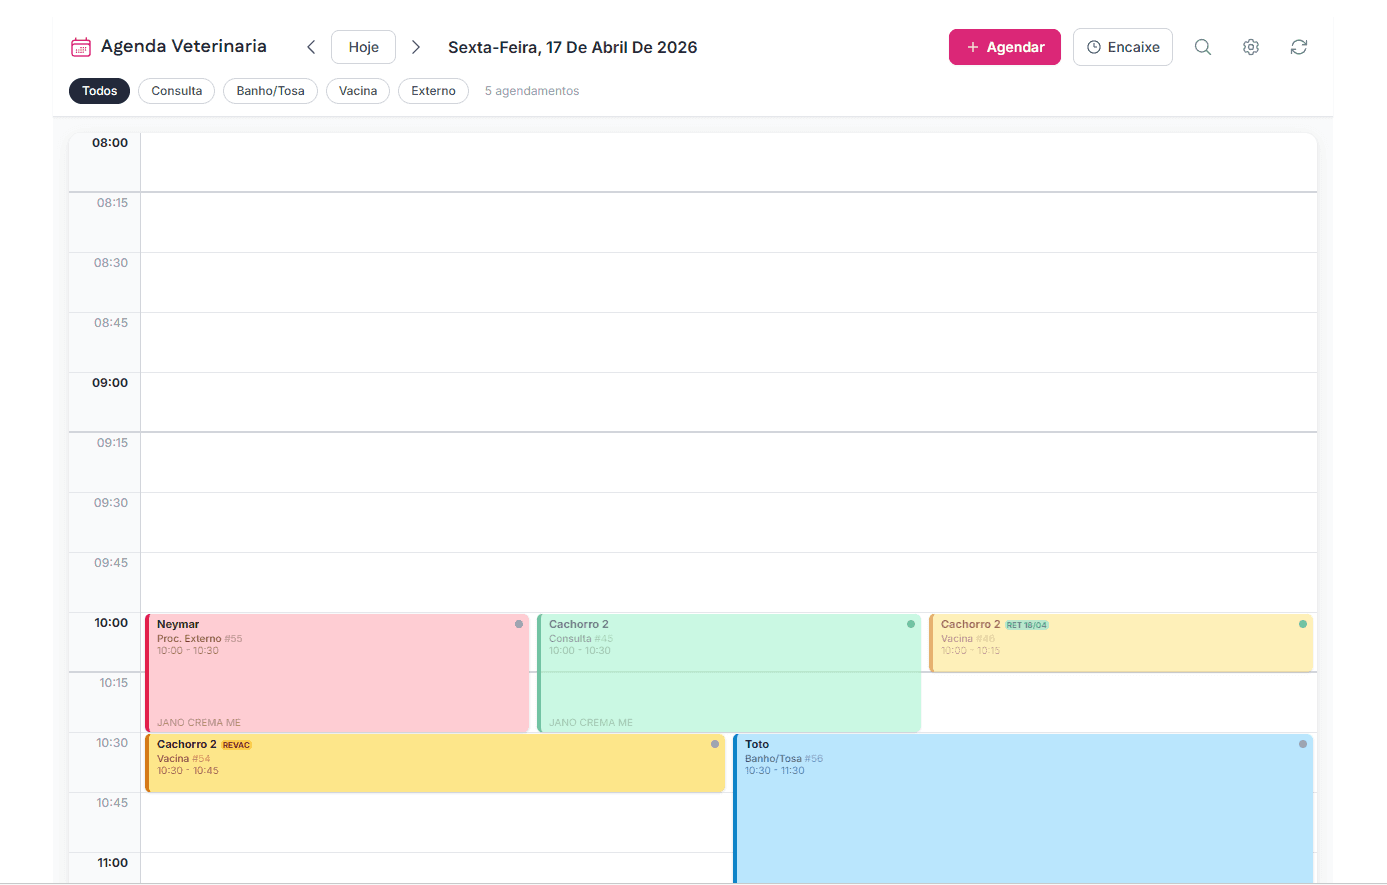Click the 10:15 time label
The width and height of the screenshot is (1387, 885).
(x=114, y=683)
